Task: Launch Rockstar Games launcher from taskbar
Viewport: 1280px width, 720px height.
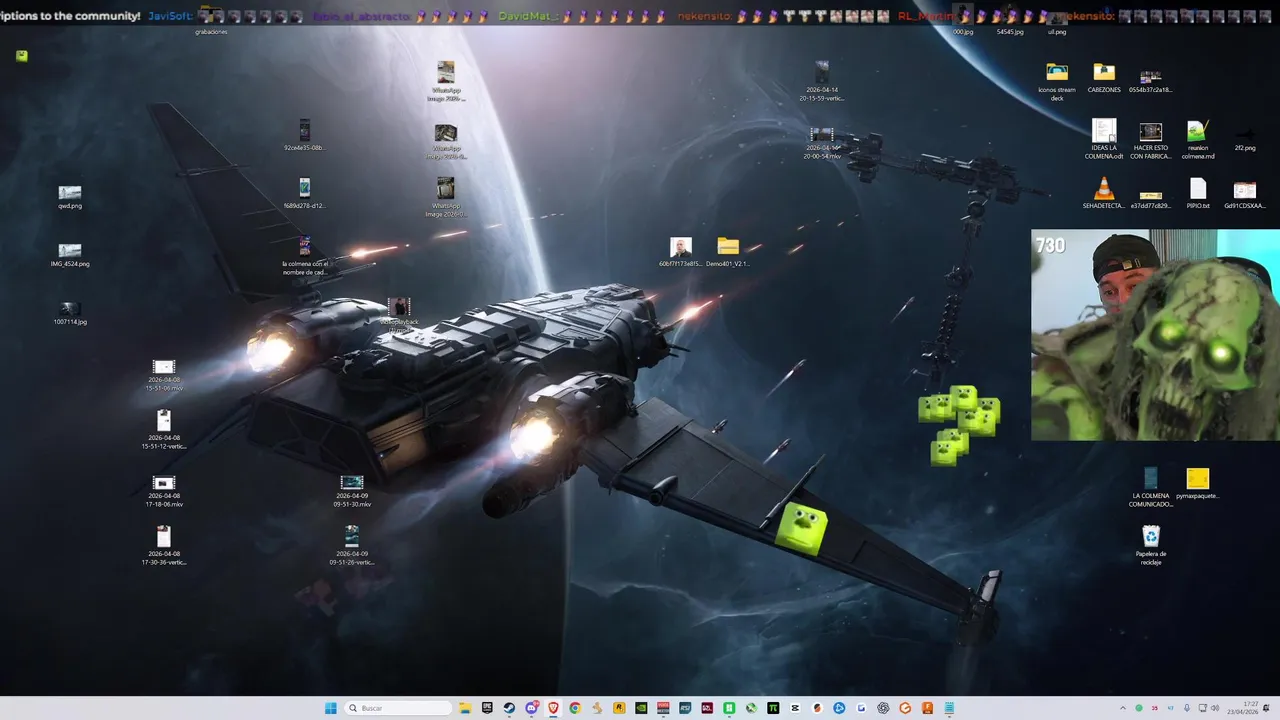Action: (619, 708)
